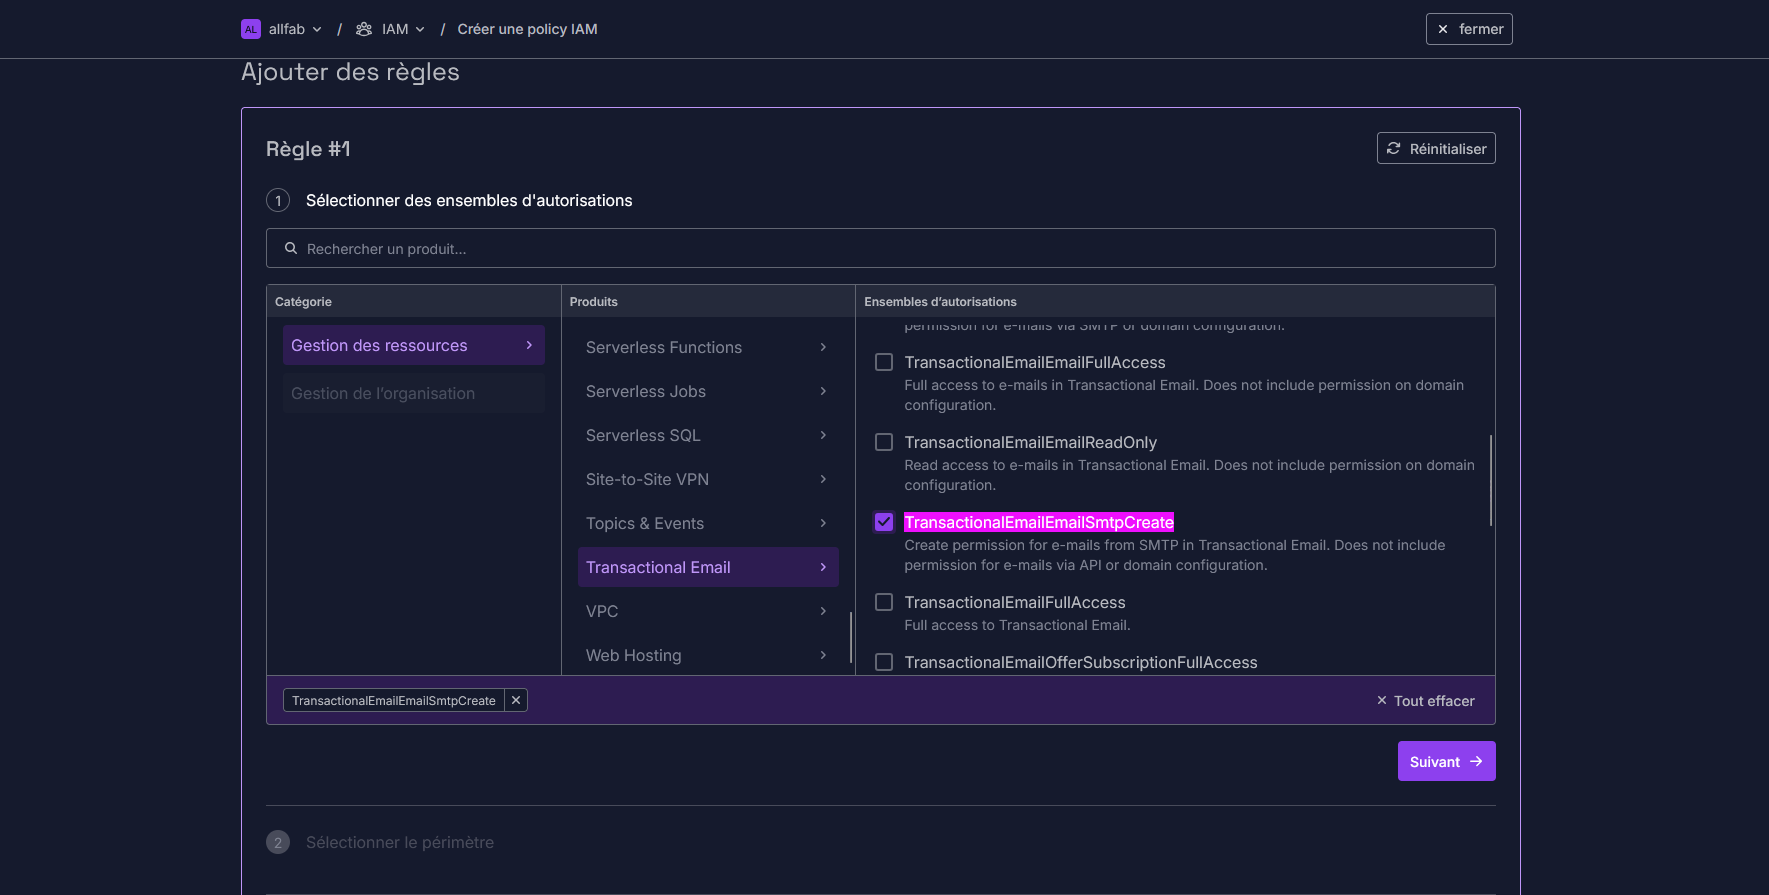1769x895 pixels.
Task: Expand the VPC chevron
Action: pos(823,611)
